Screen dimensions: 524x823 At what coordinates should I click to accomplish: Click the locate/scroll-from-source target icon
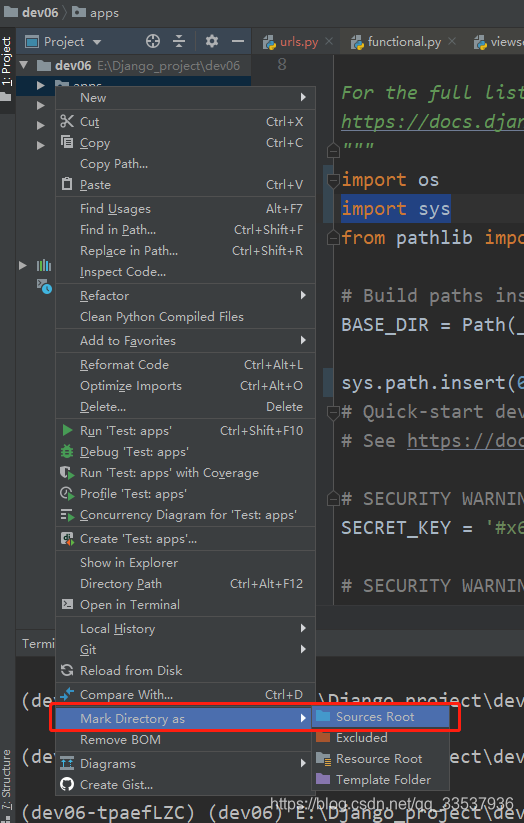point(153,41)
